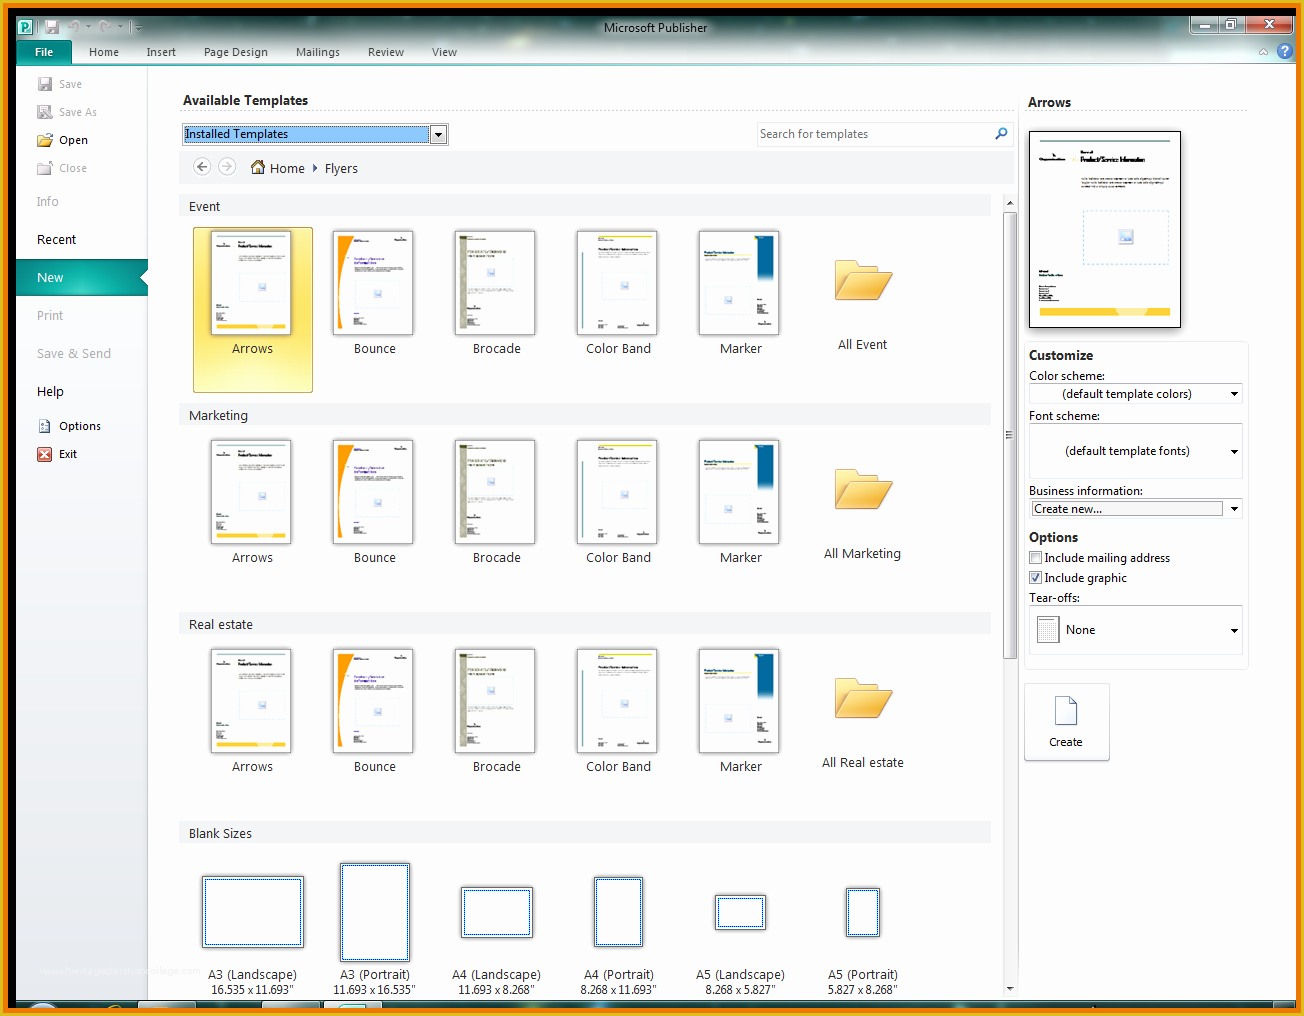Open the Installed Templates dropdown
Viewport: 1304px width, 1016px height.
click(x=438, y=134)
